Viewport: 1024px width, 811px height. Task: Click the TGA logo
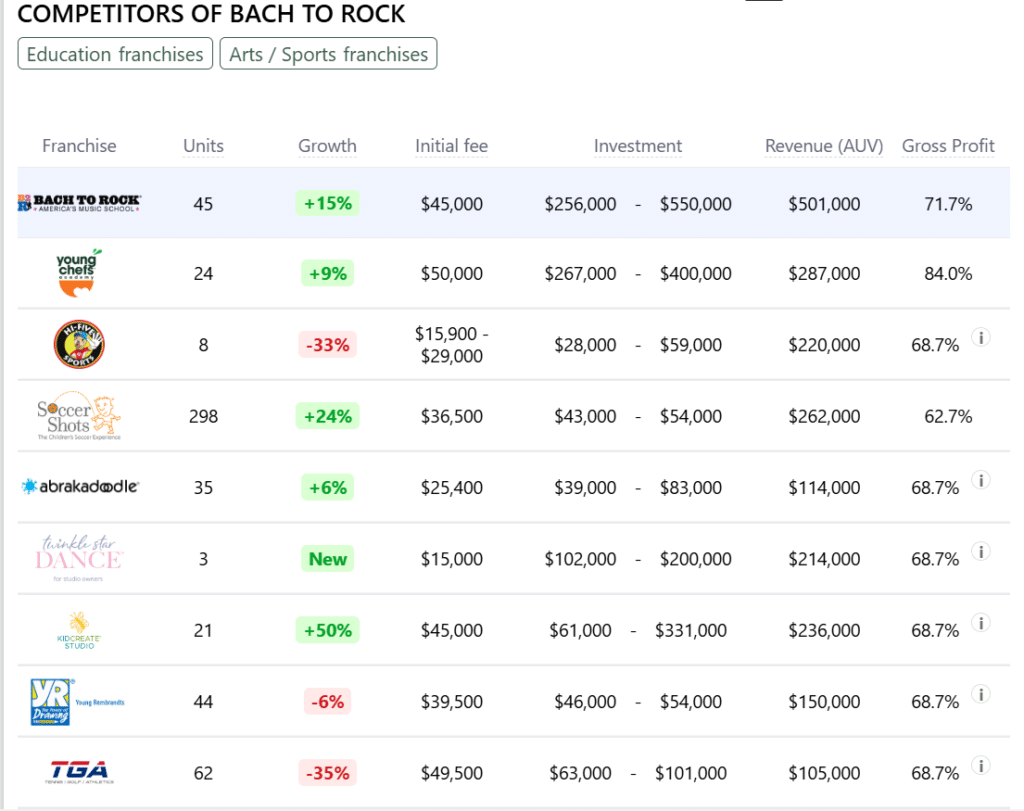pos(79,772)
